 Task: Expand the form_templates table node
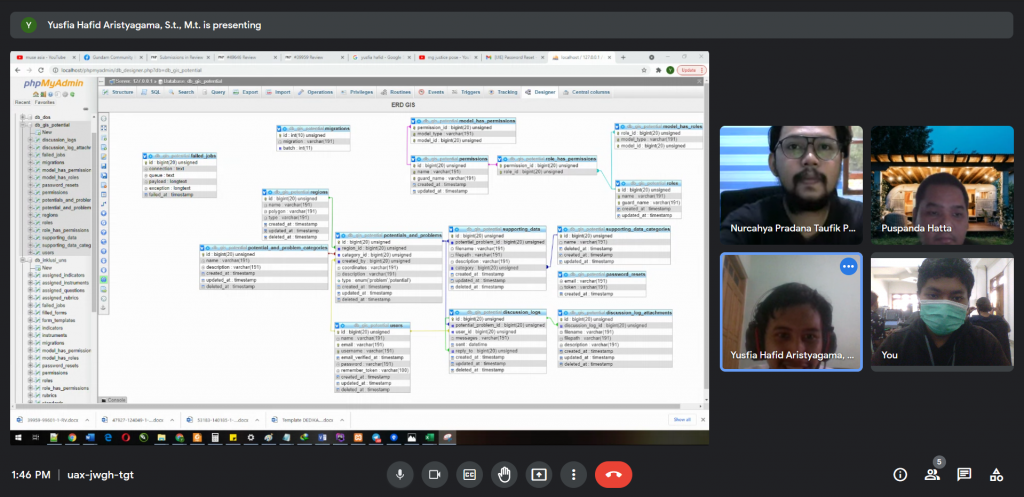click(x=30, y=320)
